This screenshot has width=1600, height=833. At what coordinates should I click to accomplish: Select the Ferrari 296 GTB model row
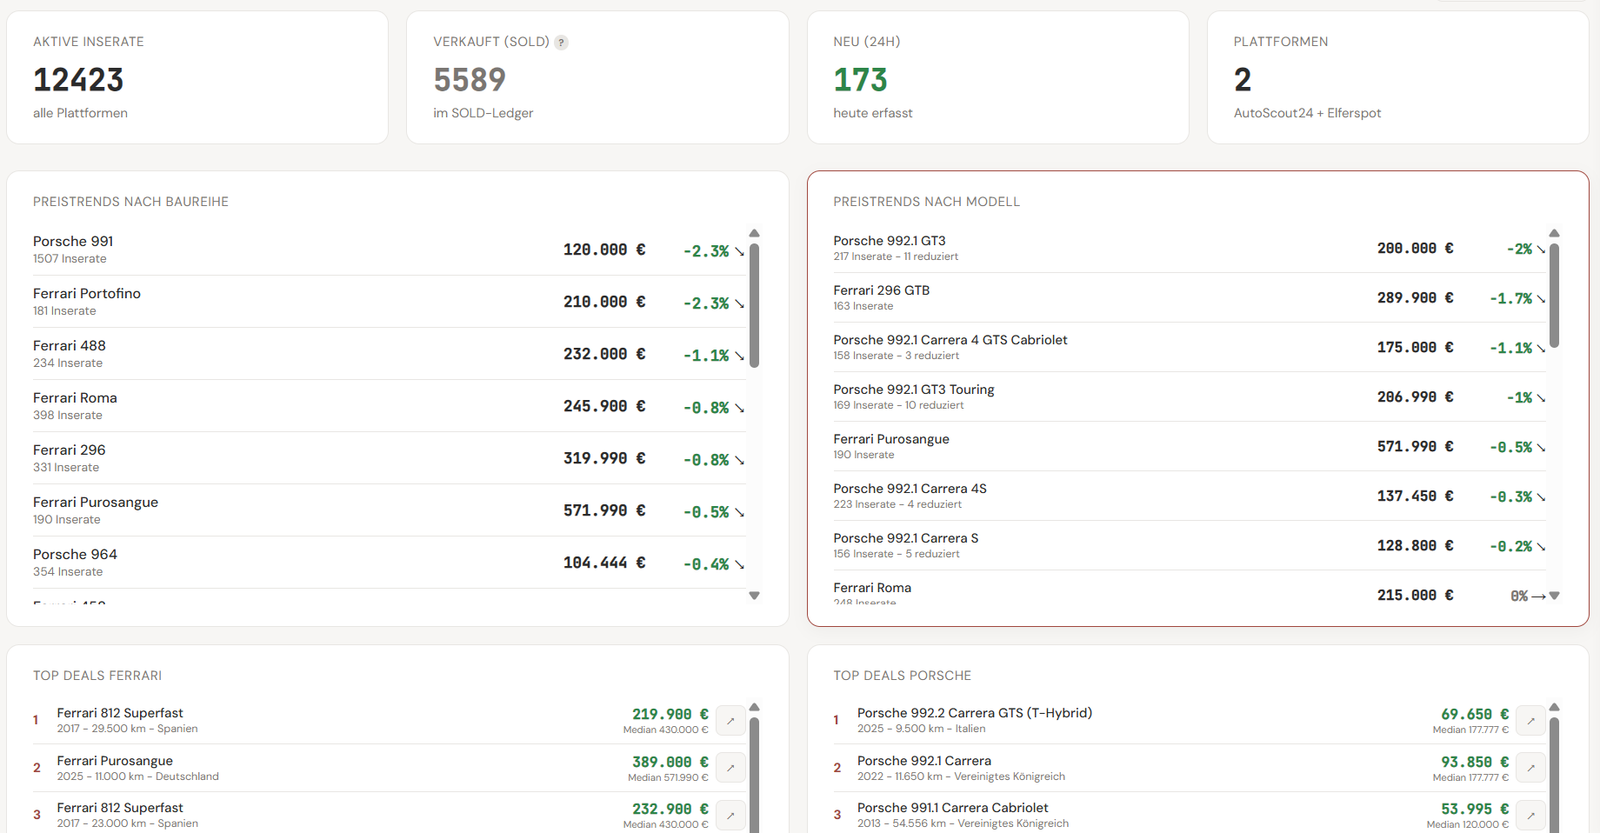tap(1189, 298)
